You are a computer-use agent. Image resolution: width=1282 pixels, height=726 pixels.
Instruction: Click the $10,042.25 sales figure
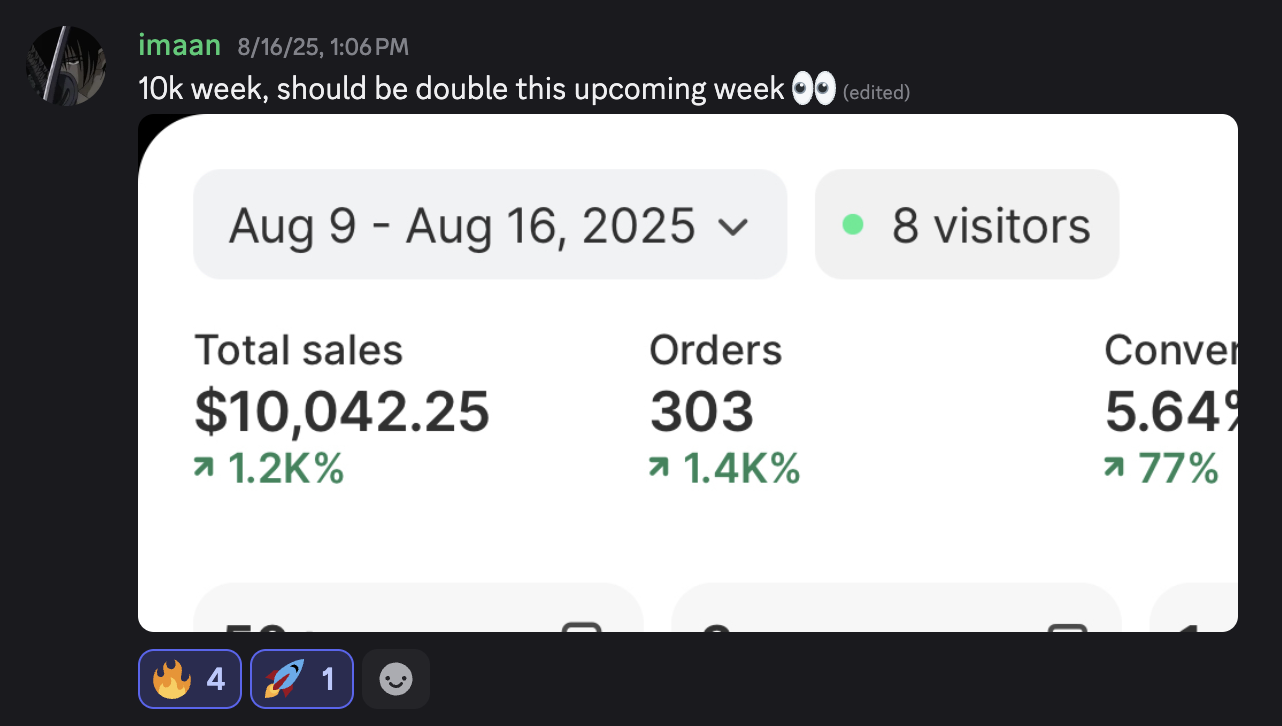[x=342, y=411]
